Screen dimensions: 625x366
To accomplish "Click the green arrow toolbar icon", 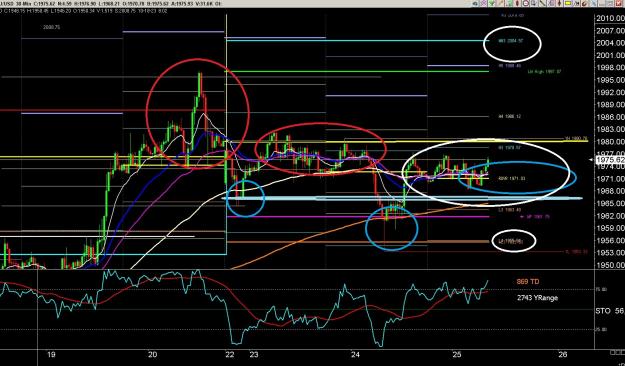I will (491, 3).
